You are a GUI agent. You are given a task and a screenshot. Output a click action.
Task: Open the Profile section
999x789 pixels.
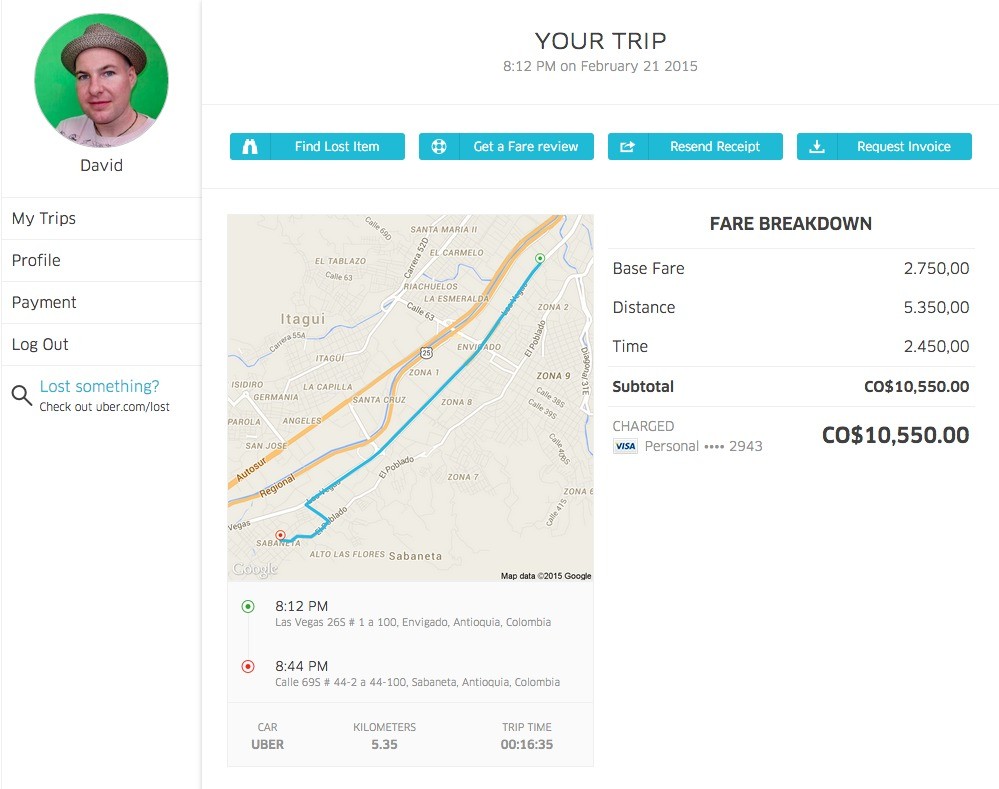(x=36, y=260)
